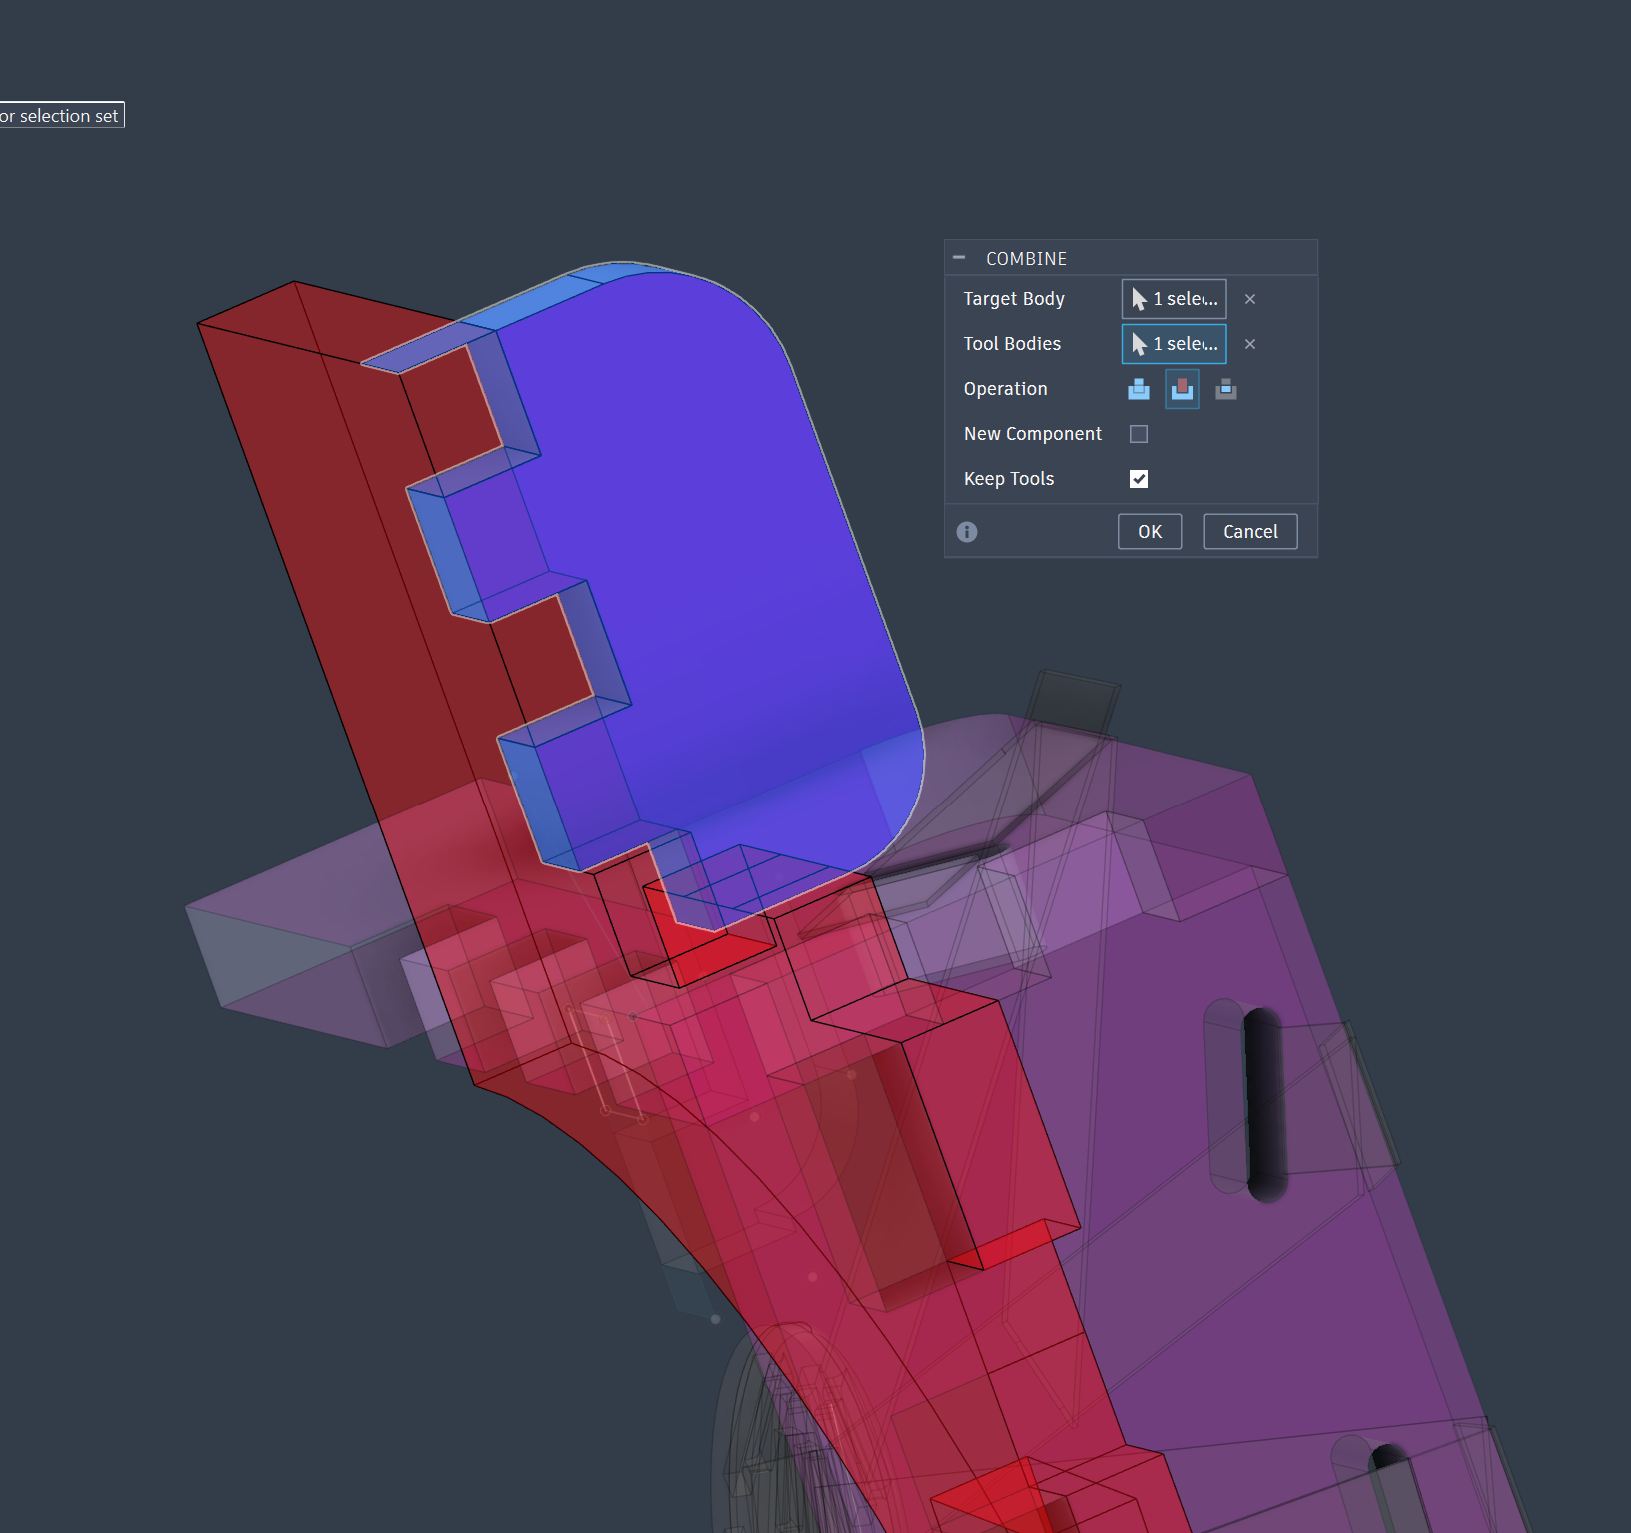This screenshot has width=1631, height=1533.
Task: Click Cancel to dismiss the Combine dialog
Action: click(1250, 531)
